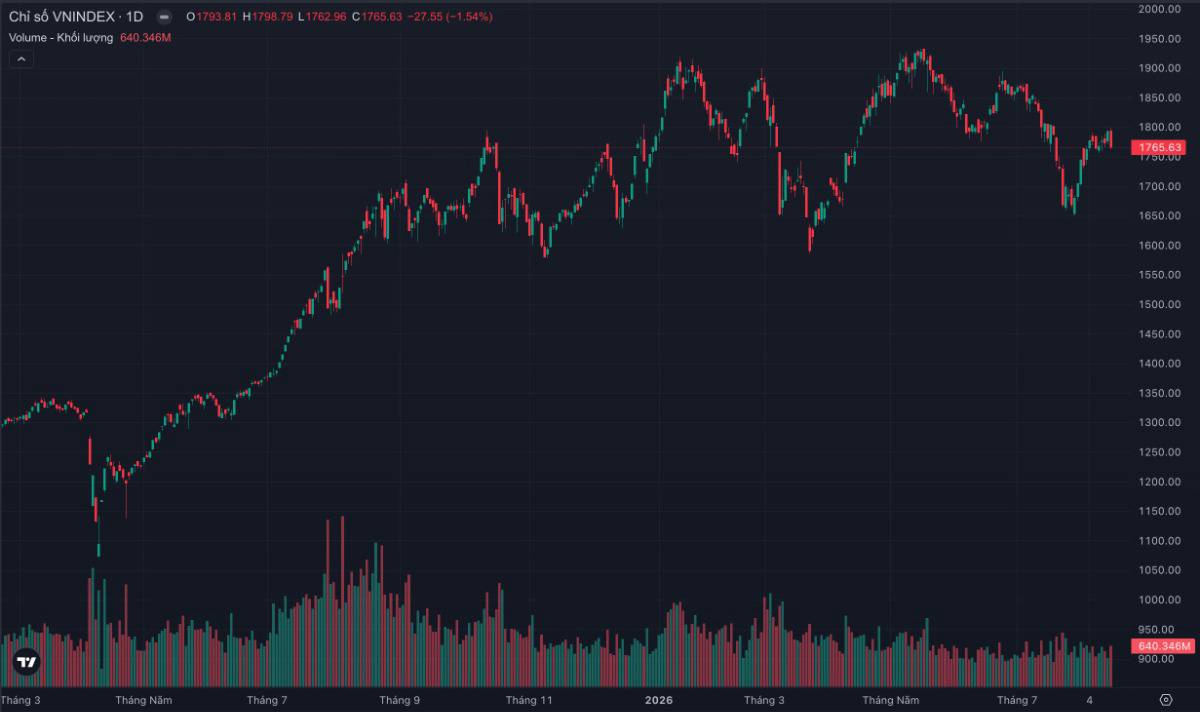
Task: Click the TradingView logo icon
Action: coord(26,662)
